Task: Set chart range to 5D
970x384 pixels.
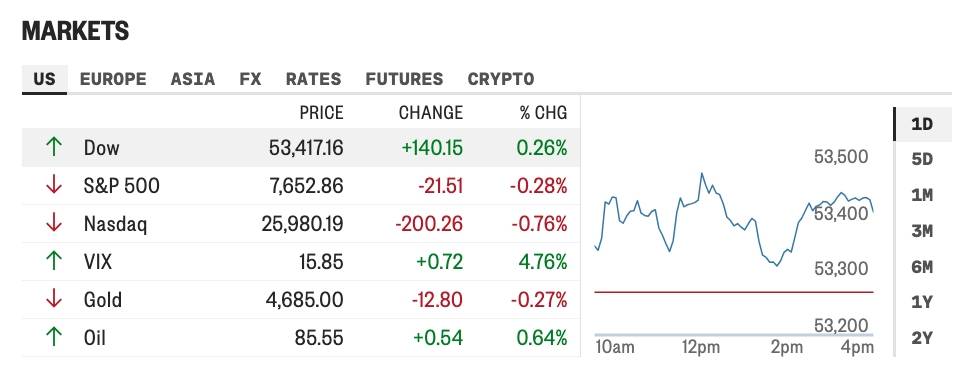Action: (x=922, y=160)
